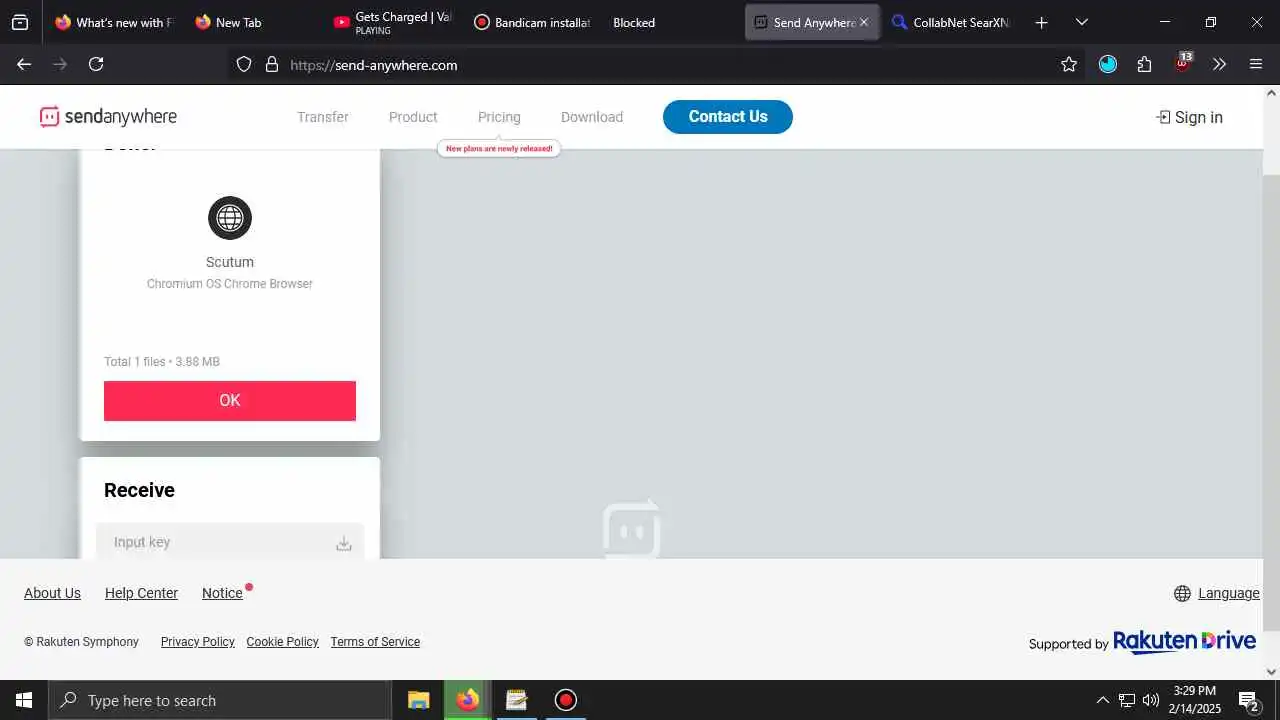
Task: Open the Pricing menu item
Action: (x=499, y=117)
